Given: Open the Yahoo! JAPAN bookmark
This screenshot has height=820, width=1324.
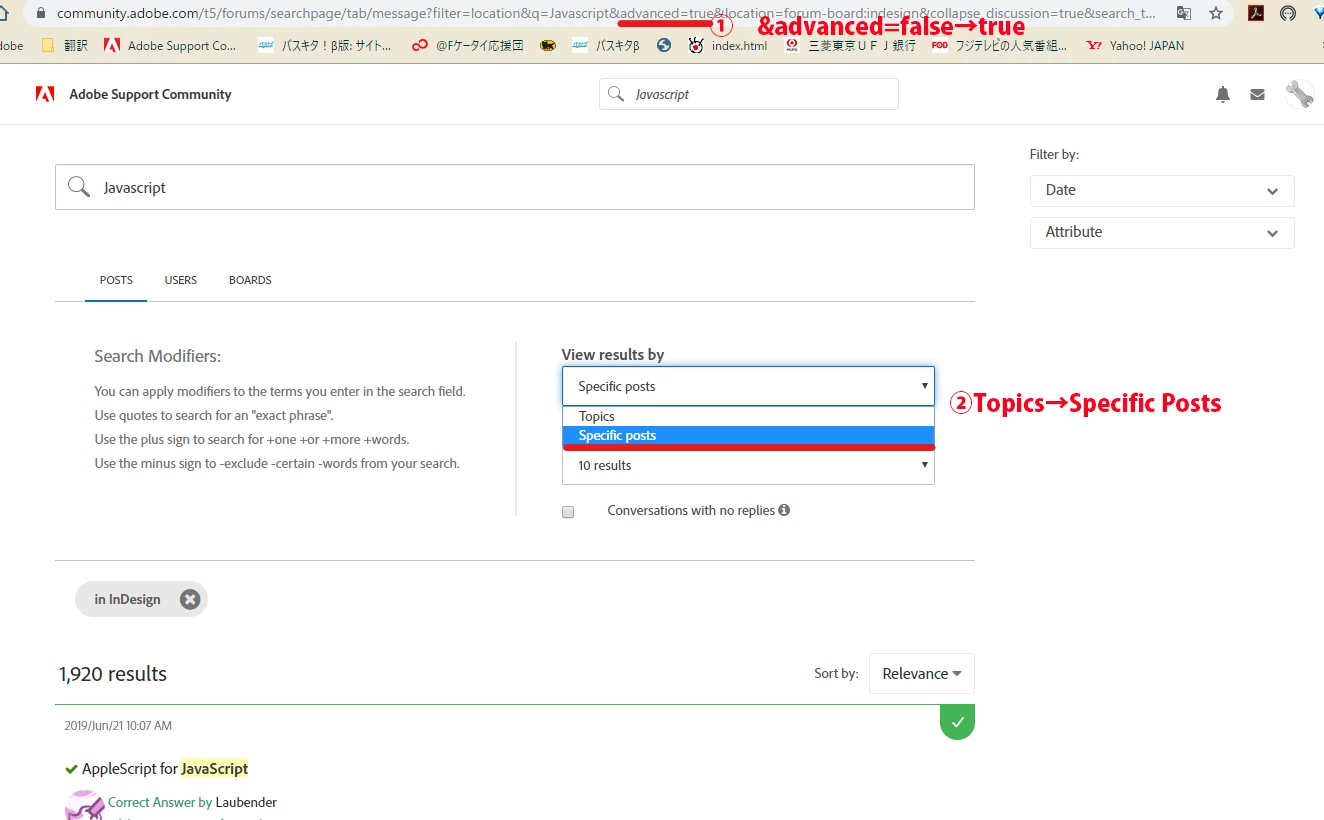Looking at the screenshot, I should coord(1135,45).
